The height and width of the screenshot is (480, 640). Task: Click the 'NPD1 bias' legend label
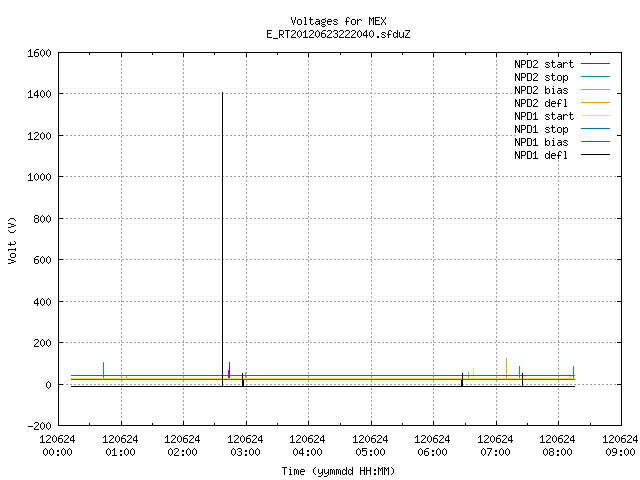[x=541, y=142]
